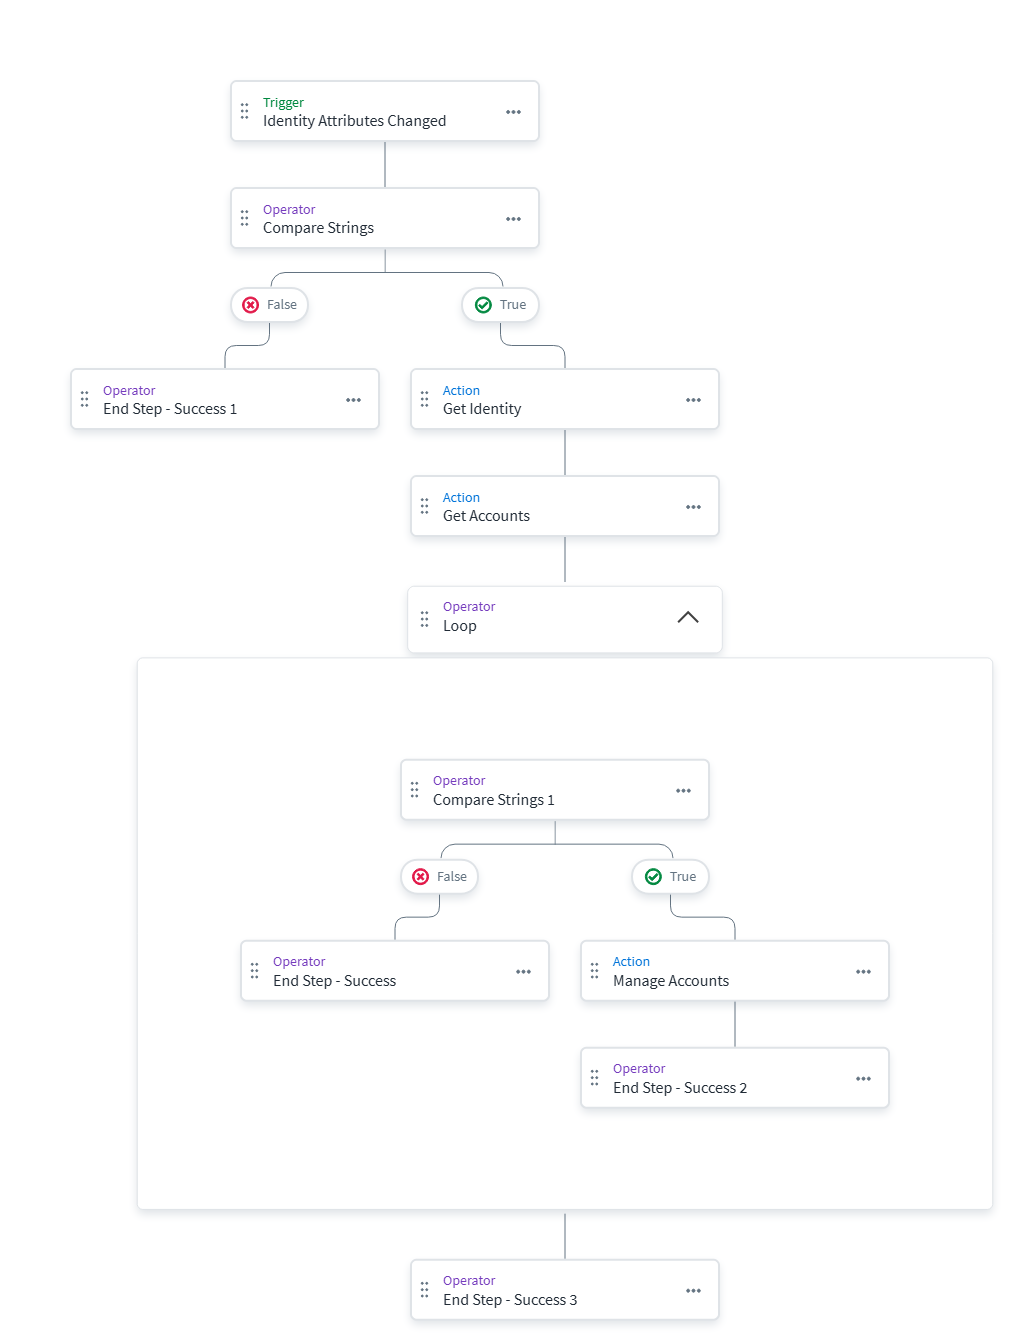
Task: Open more options for Get Identity action
Action: tap(693, 400)
